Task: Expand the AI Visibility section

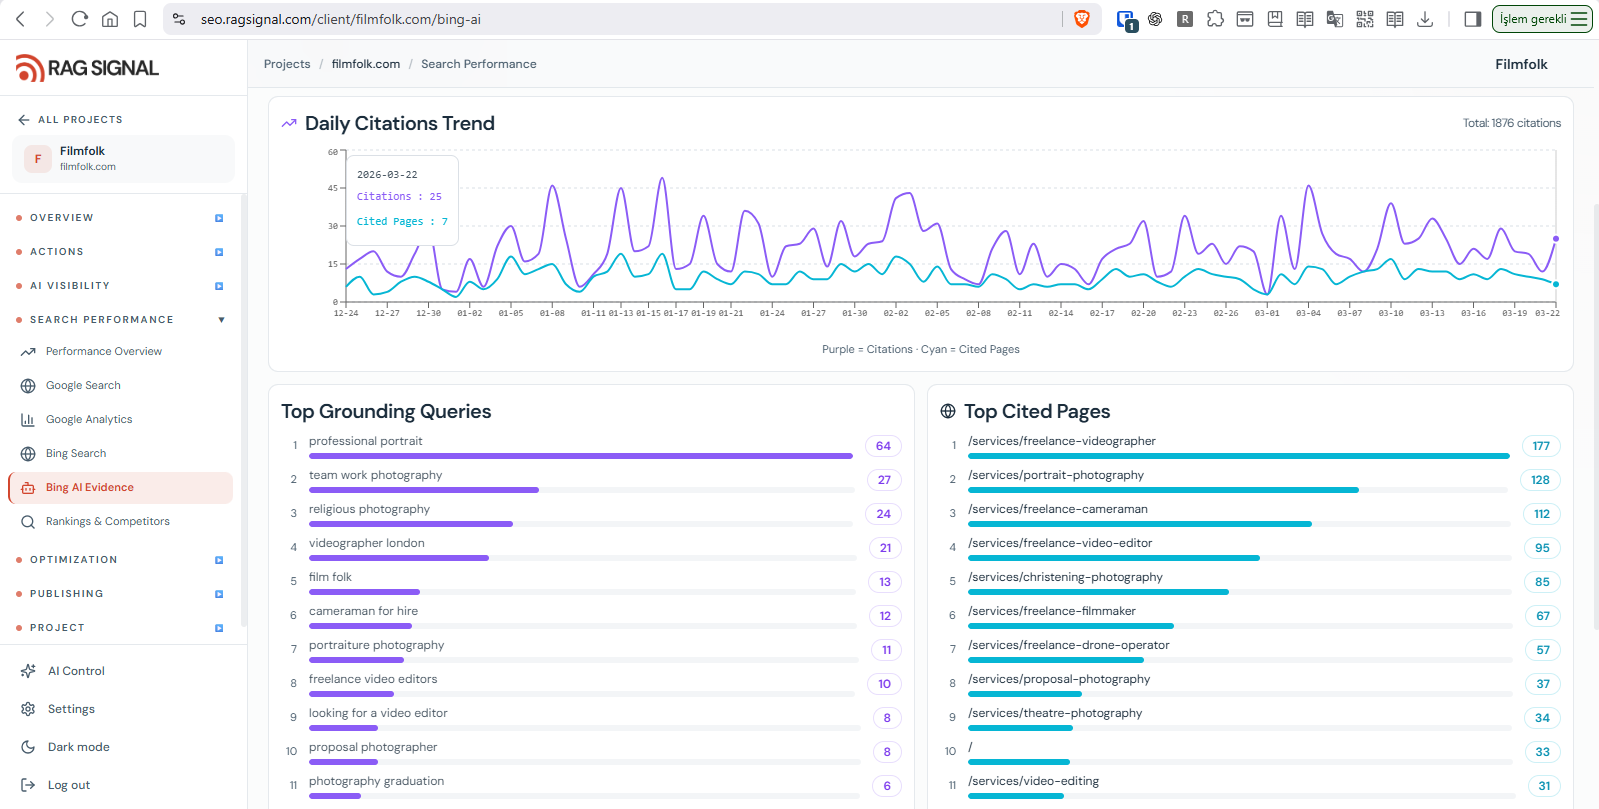Action: (120, 285)
